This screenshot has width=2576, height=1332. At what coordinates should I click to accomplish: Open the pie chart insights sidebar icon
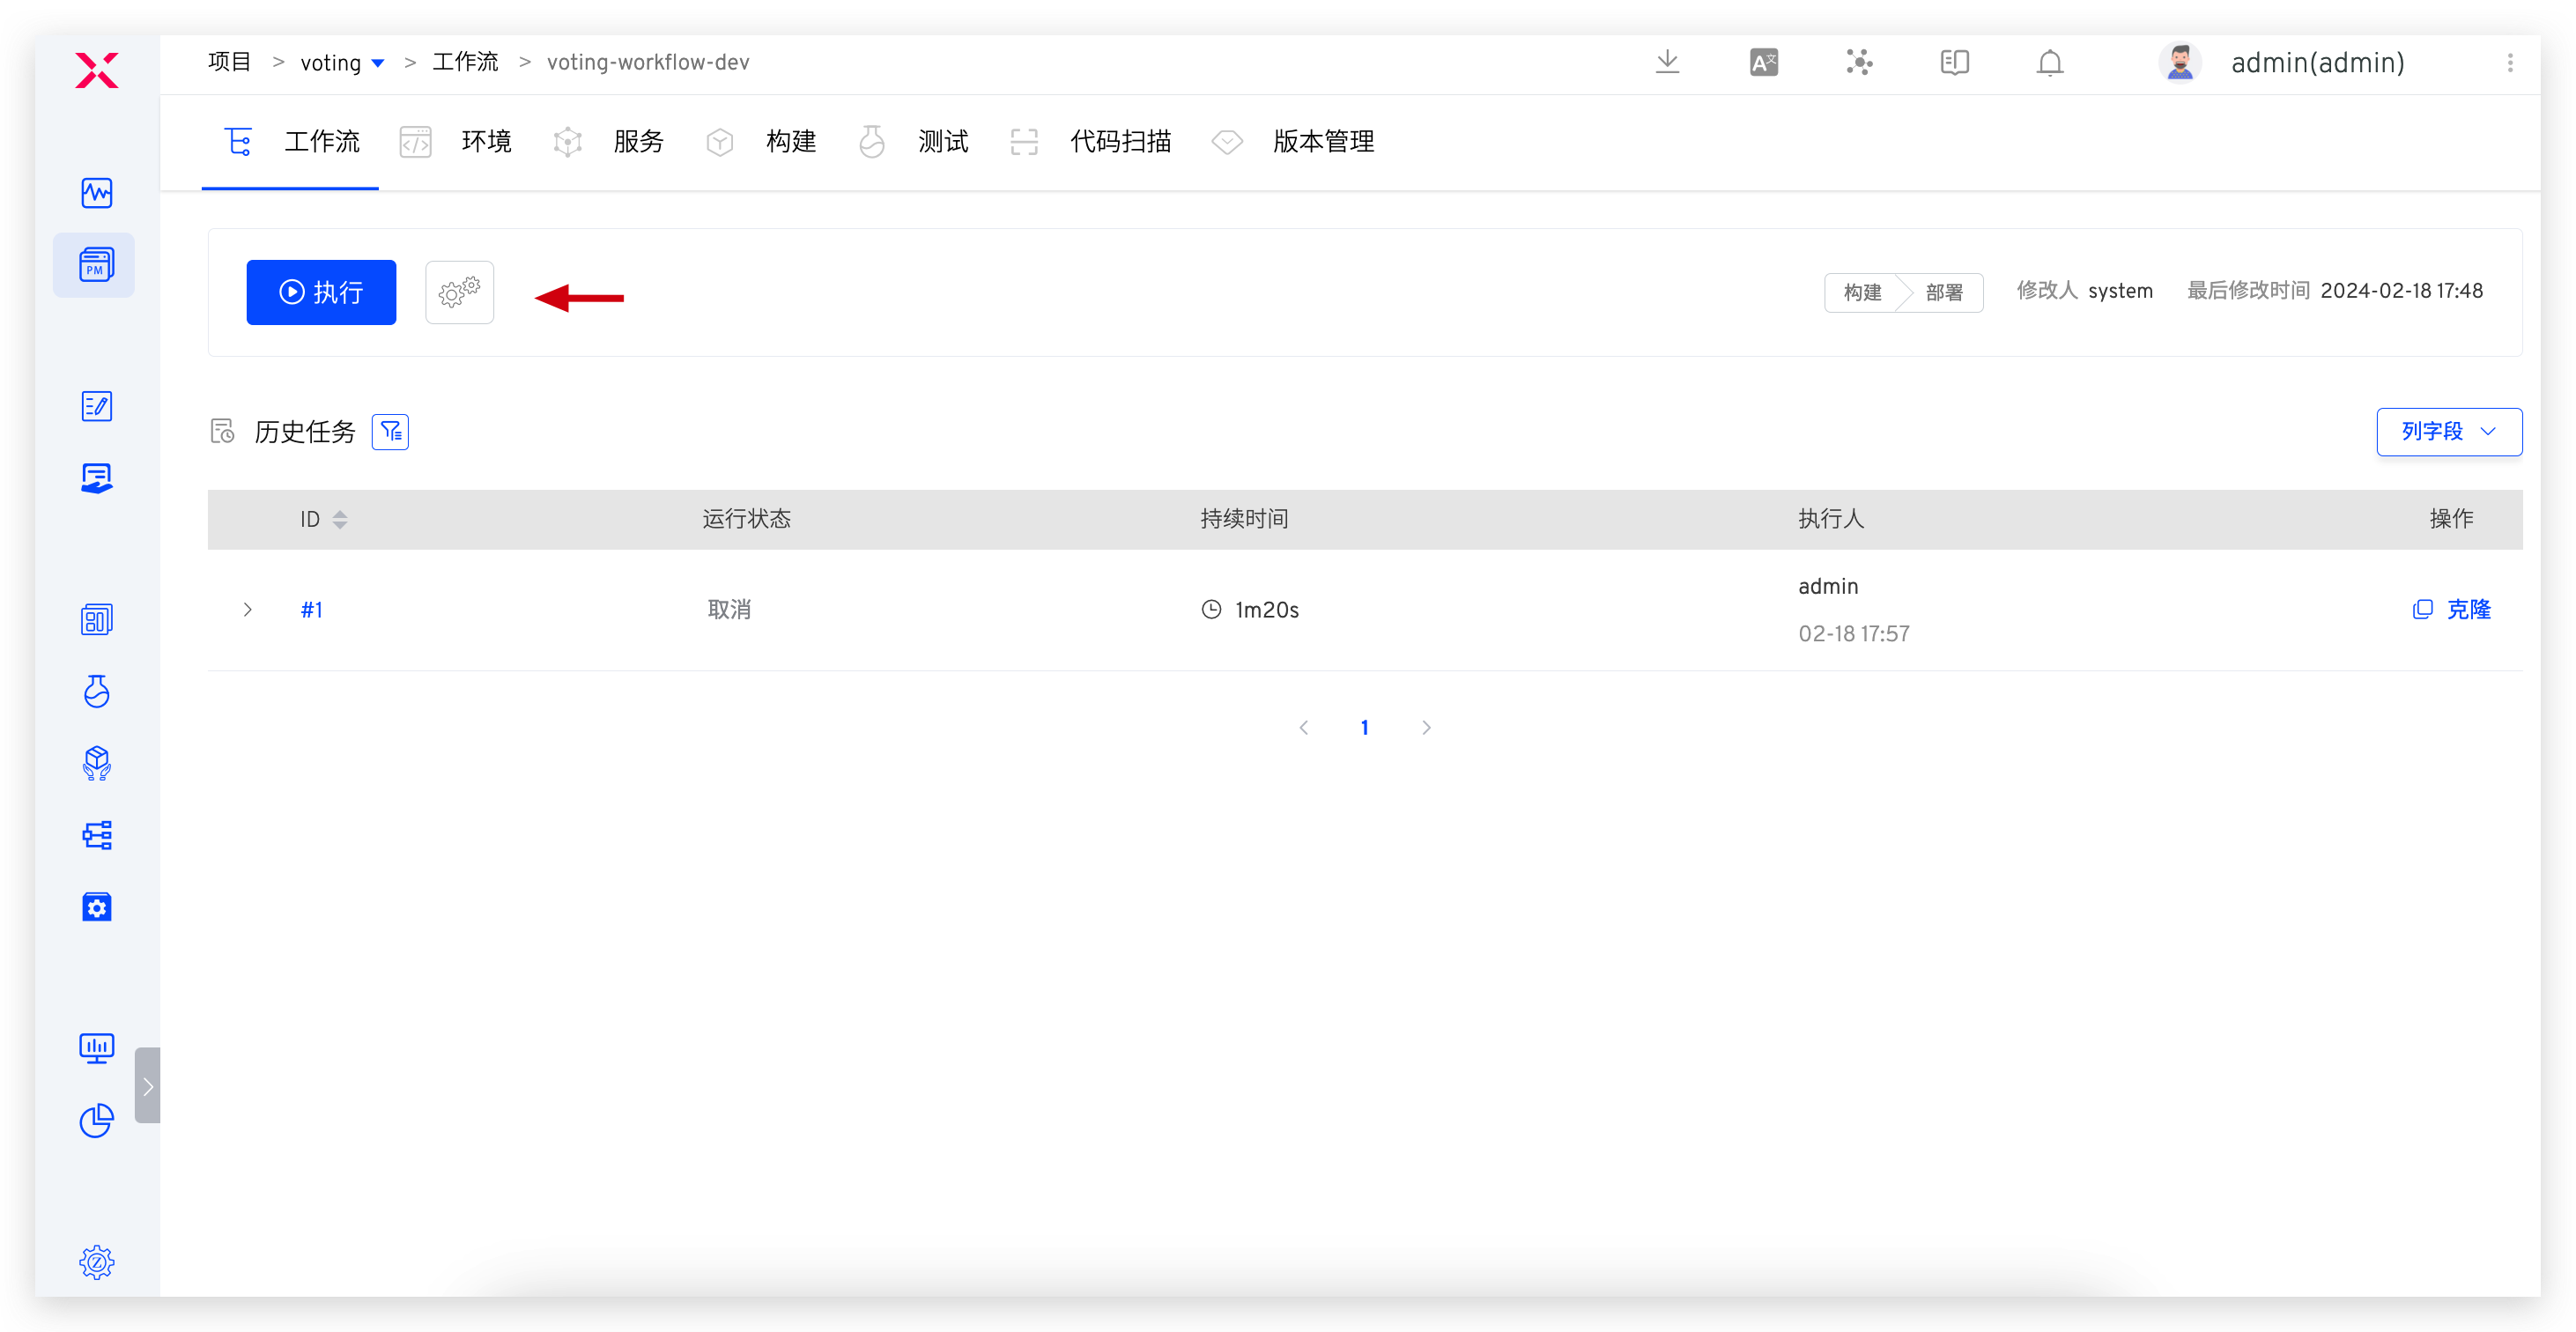[96, 1120]
